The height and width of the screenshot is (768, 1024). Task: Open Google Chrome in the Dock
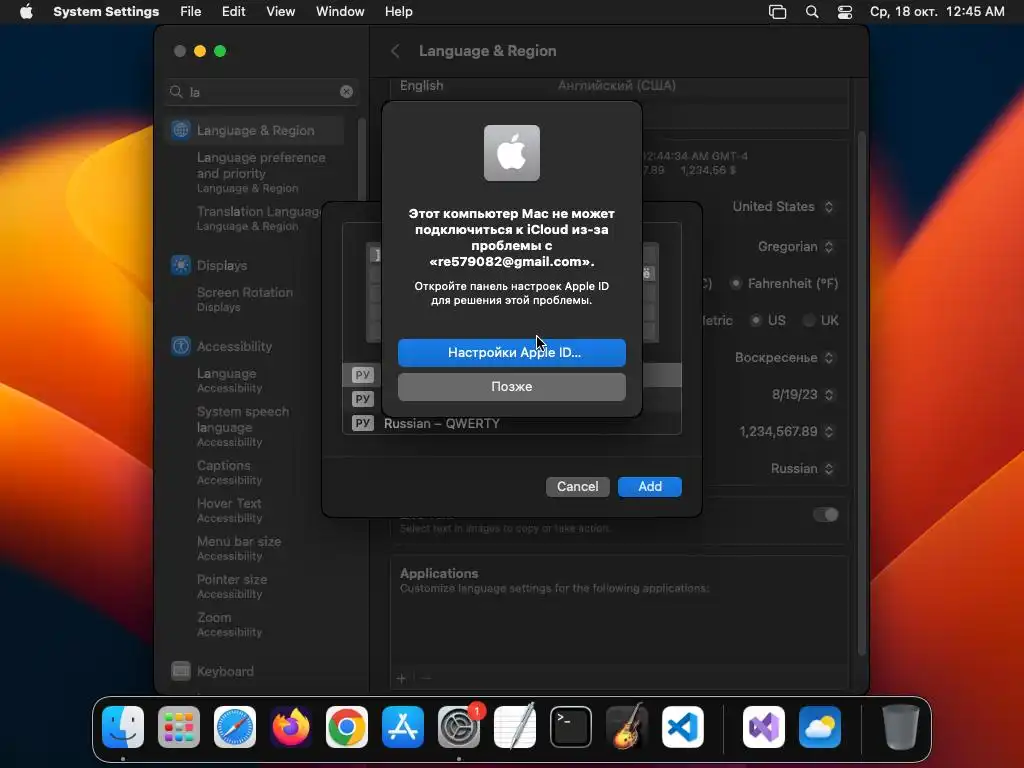point(347,727)
